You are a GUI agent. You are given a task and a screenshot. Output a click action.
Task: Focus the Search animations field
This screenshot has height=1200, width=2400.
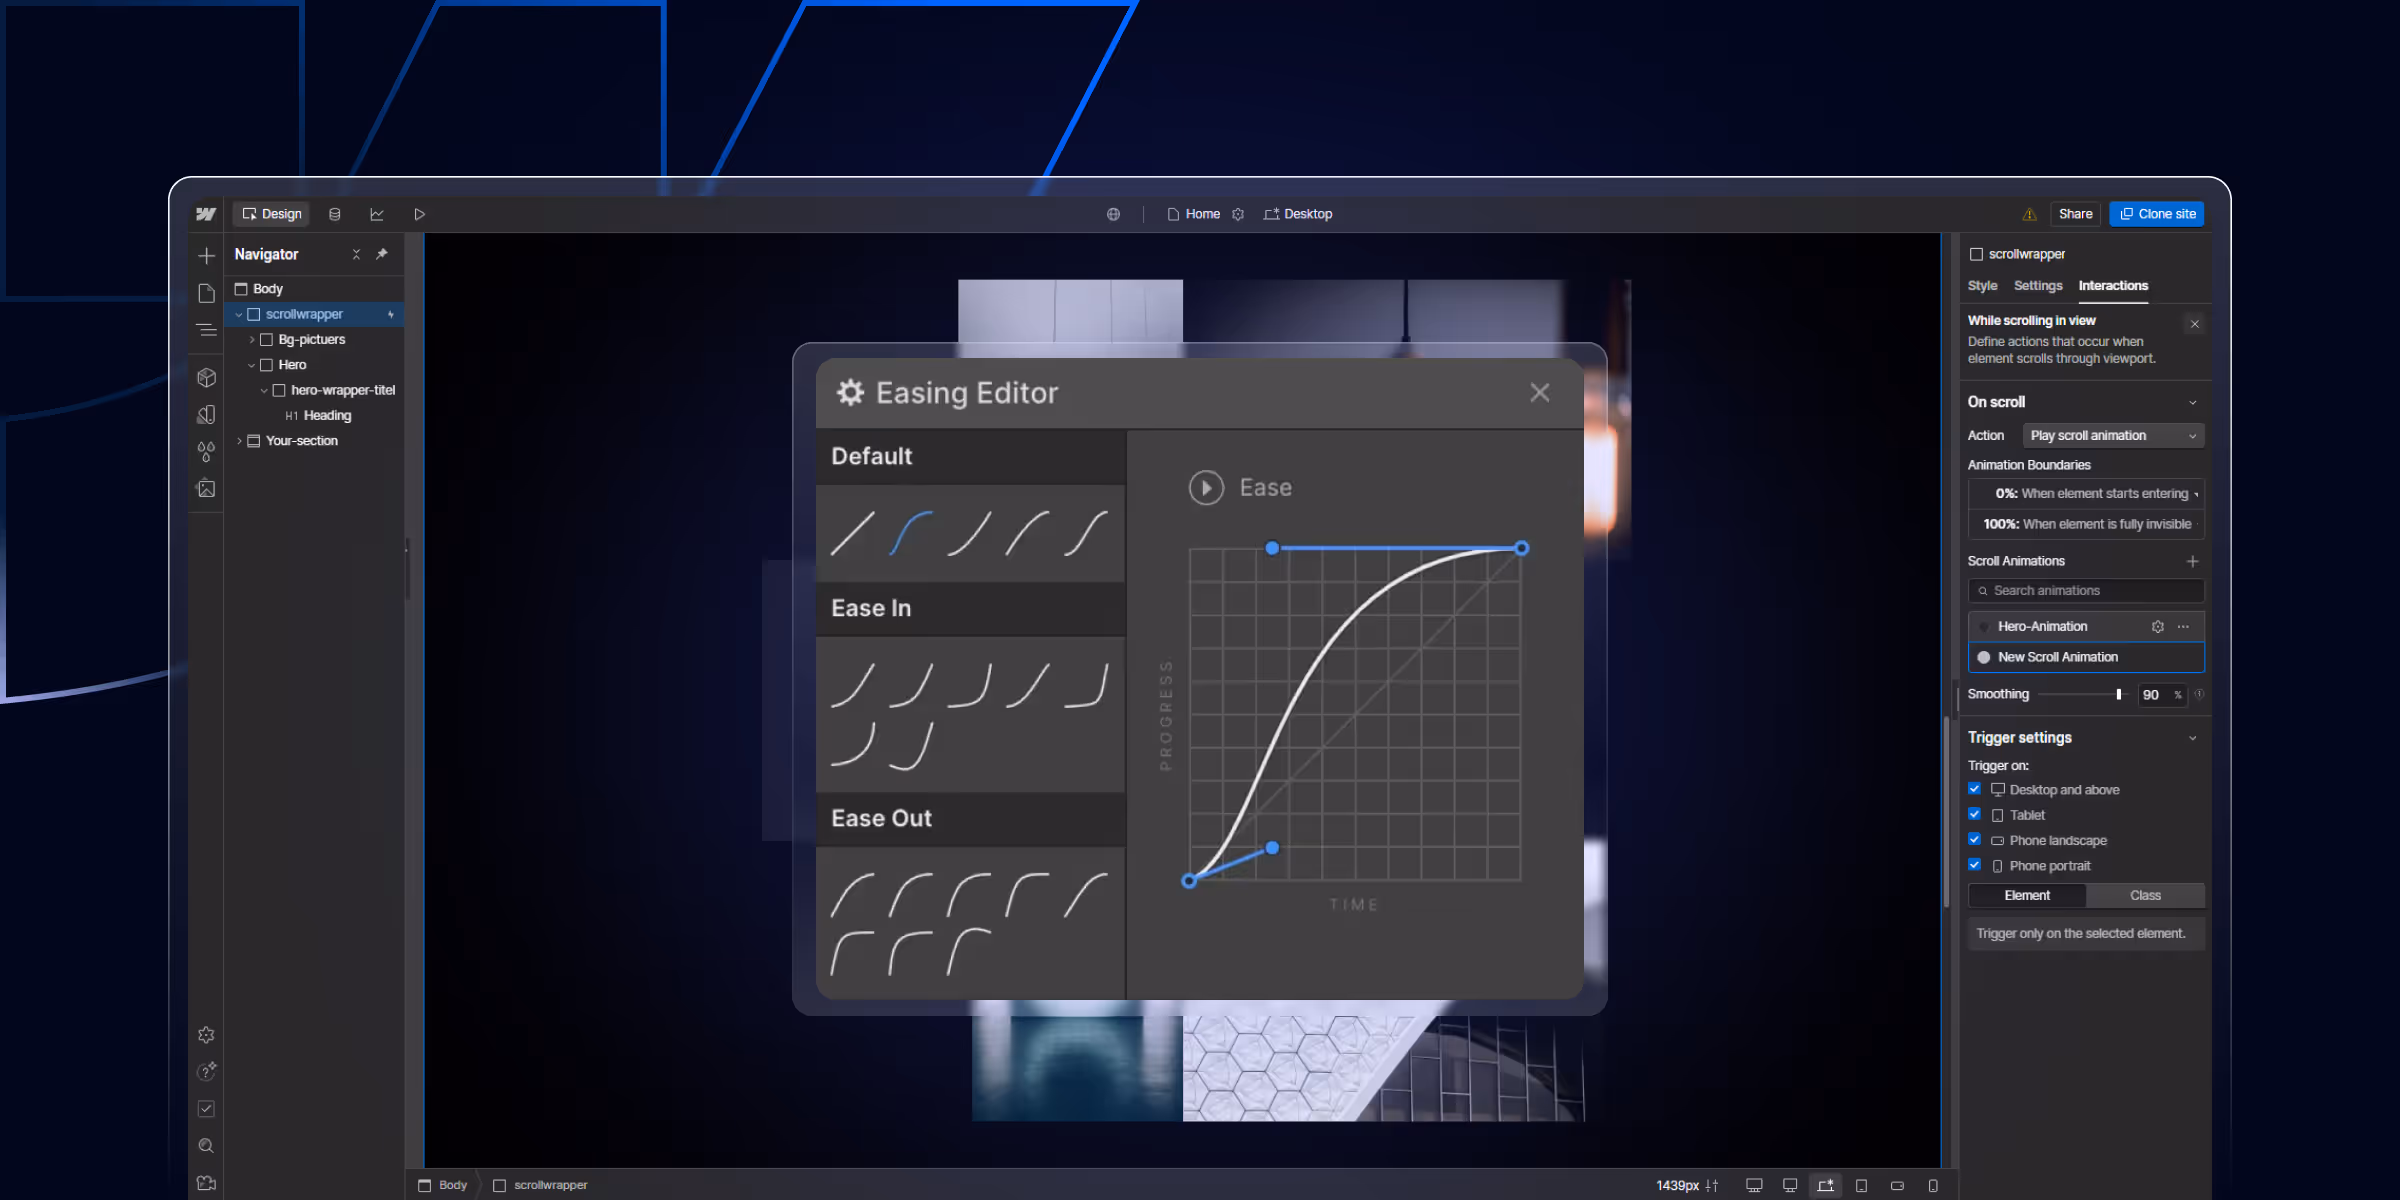2086,591
